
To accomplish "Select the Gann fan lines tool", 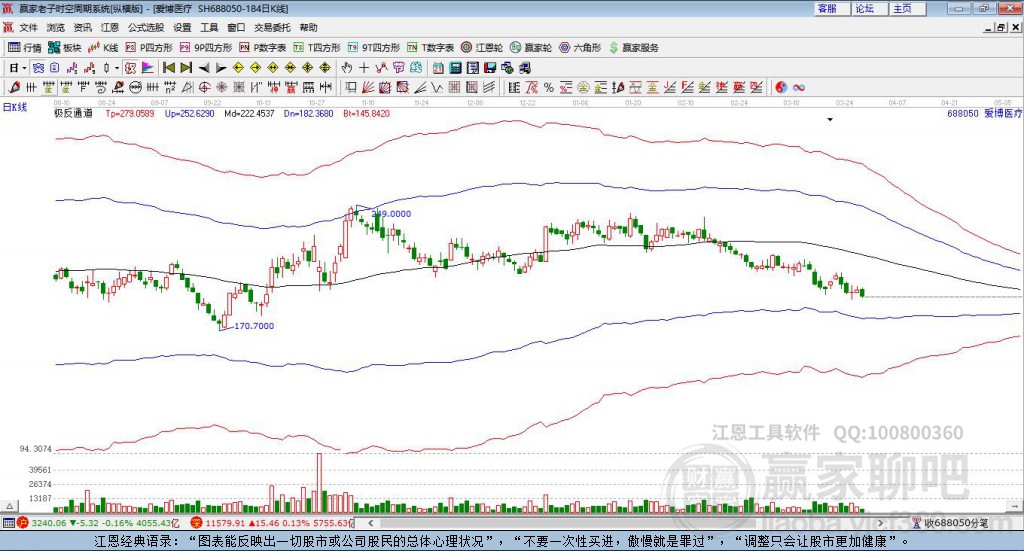I will pos(368,87).
